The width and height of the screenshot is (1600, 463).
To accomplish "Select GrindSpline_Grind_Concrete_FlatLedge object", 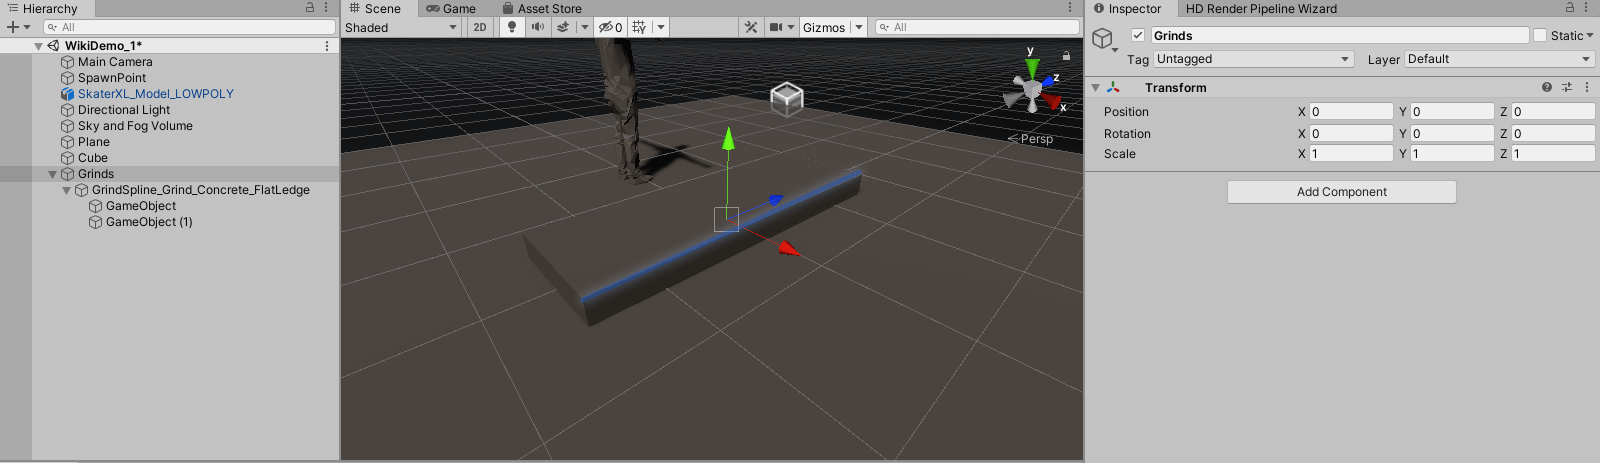I will (x=201, y=190).
